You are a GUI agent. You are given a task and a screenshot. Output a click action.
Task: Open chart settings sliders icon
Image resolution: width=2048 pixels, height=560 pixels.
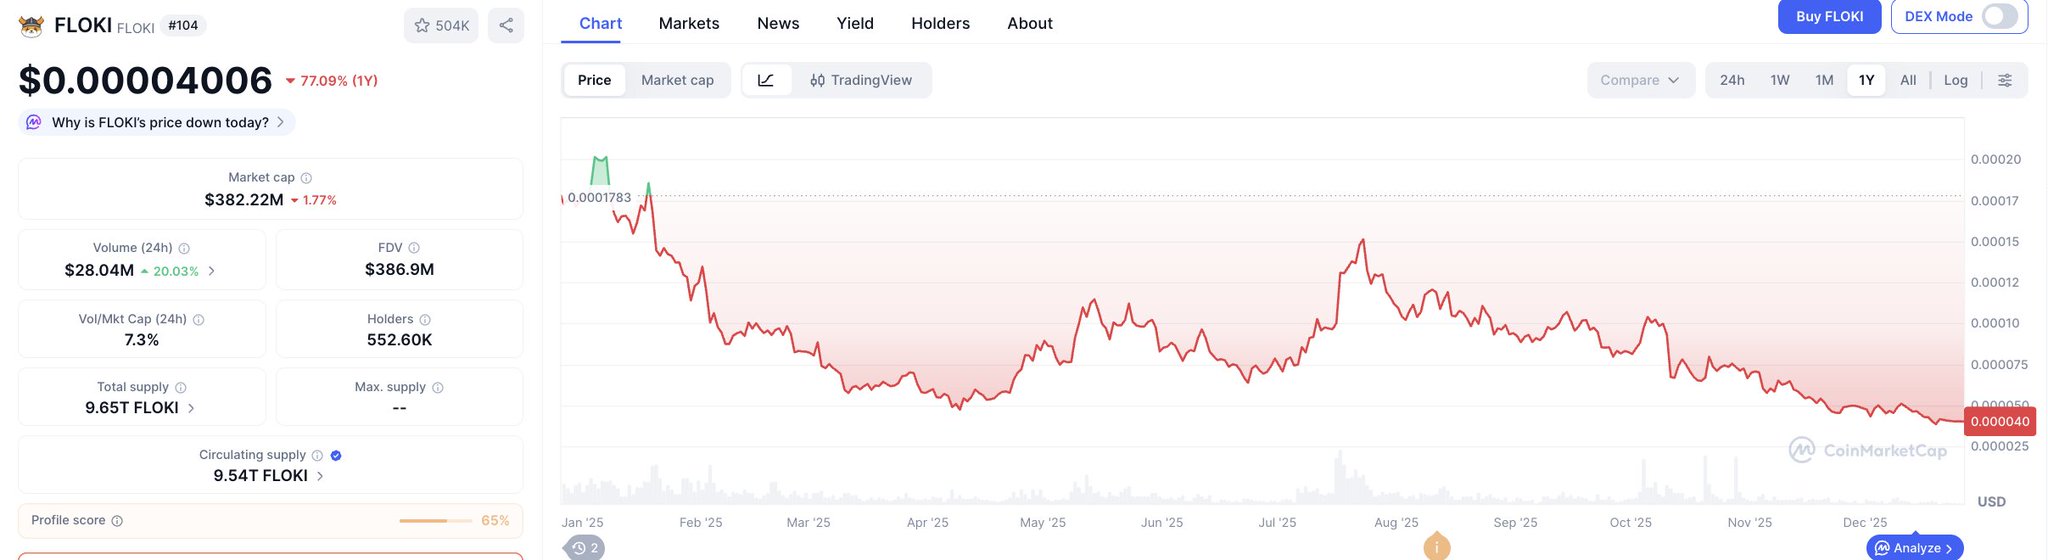2005,80
